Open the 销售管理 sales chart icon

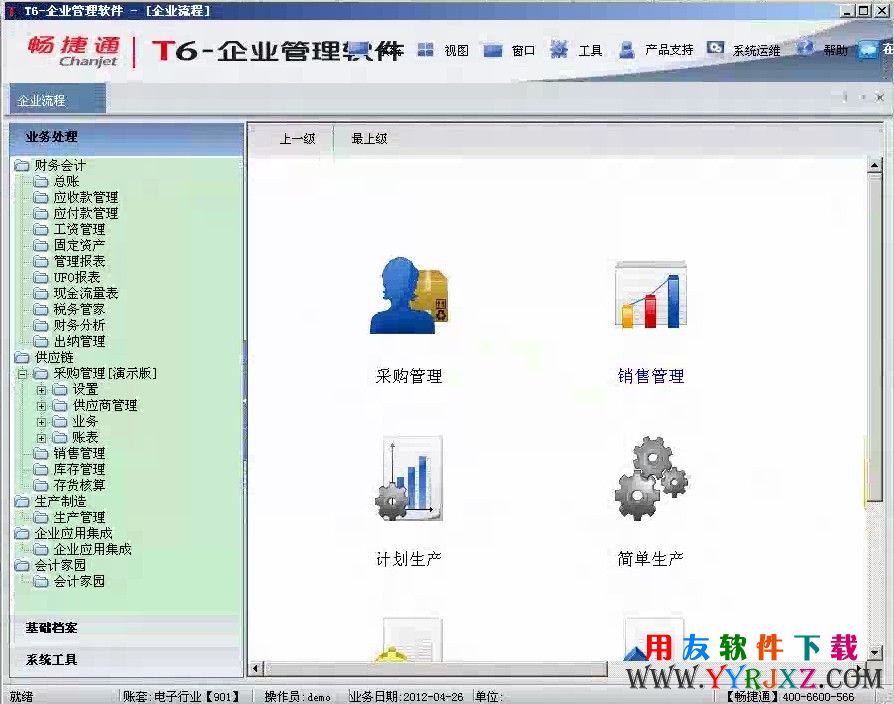tap(651, 294)
